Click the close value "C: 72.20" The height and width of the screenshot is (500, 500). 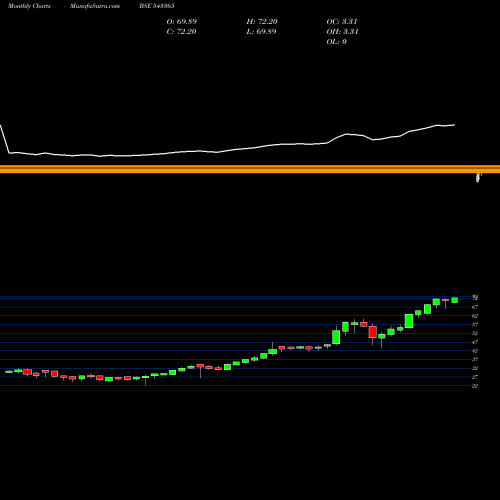pos(181,32)
